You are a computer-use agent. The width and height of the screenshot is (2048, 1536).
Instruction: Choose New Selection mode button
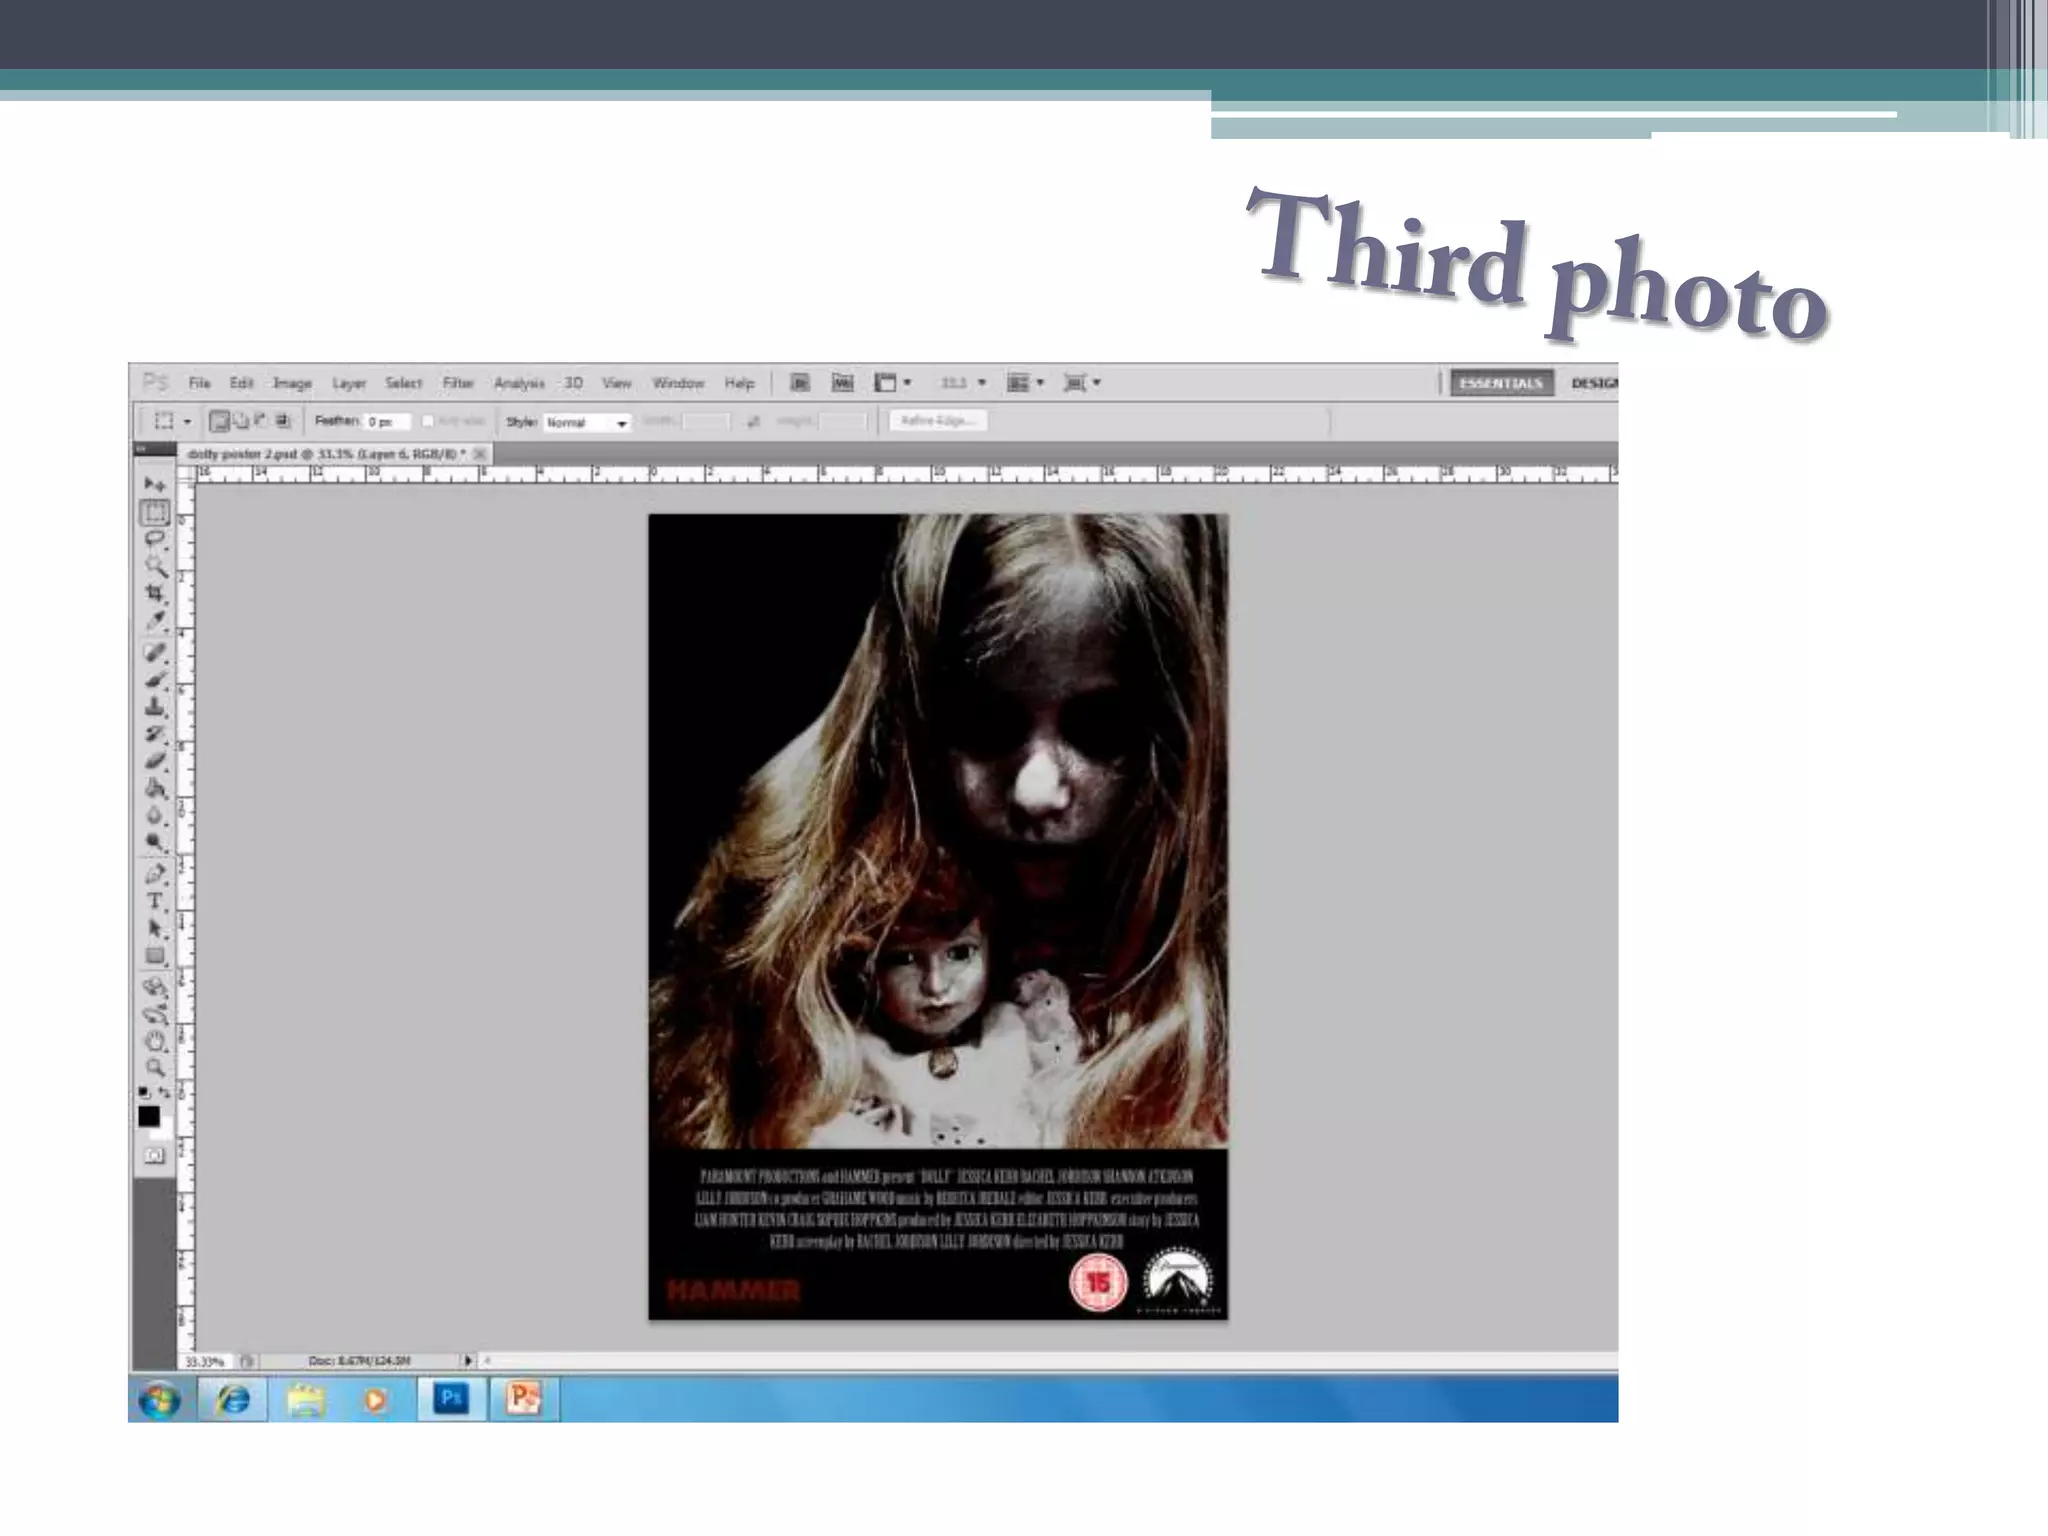218,422
